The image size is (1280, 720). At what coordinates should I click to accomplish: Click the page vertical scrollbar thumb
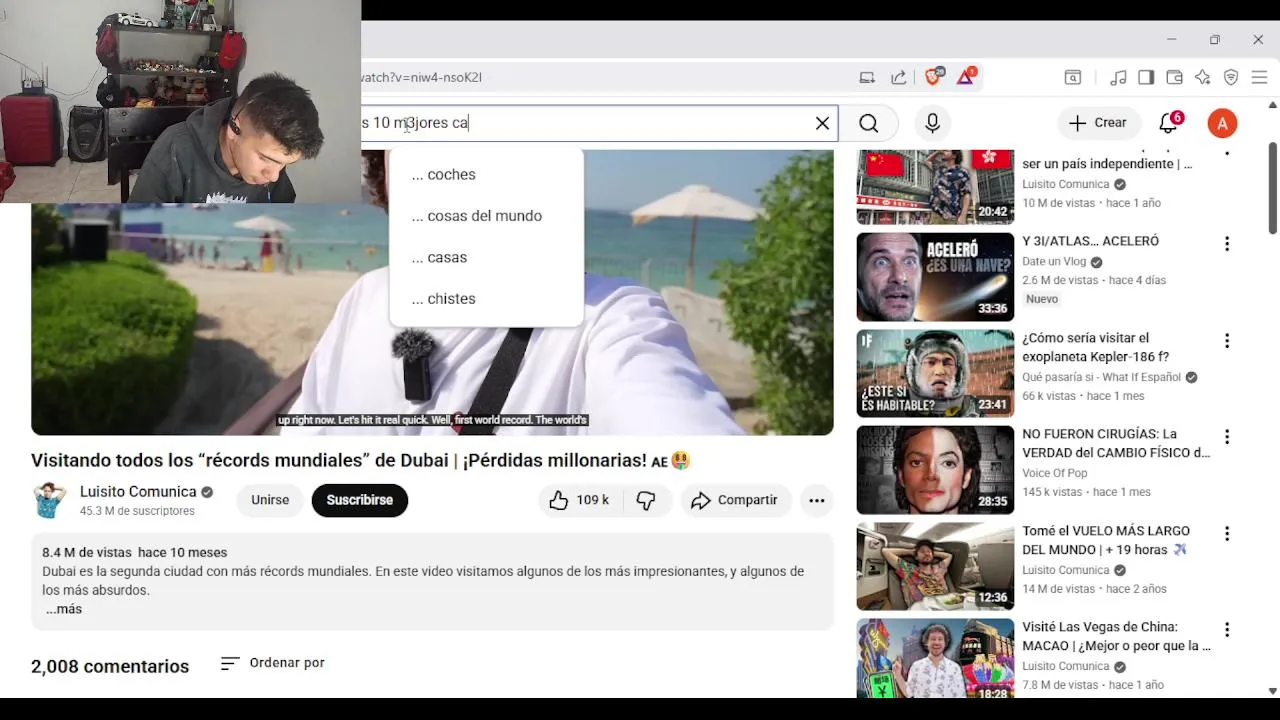click(x=1273, y=188)
